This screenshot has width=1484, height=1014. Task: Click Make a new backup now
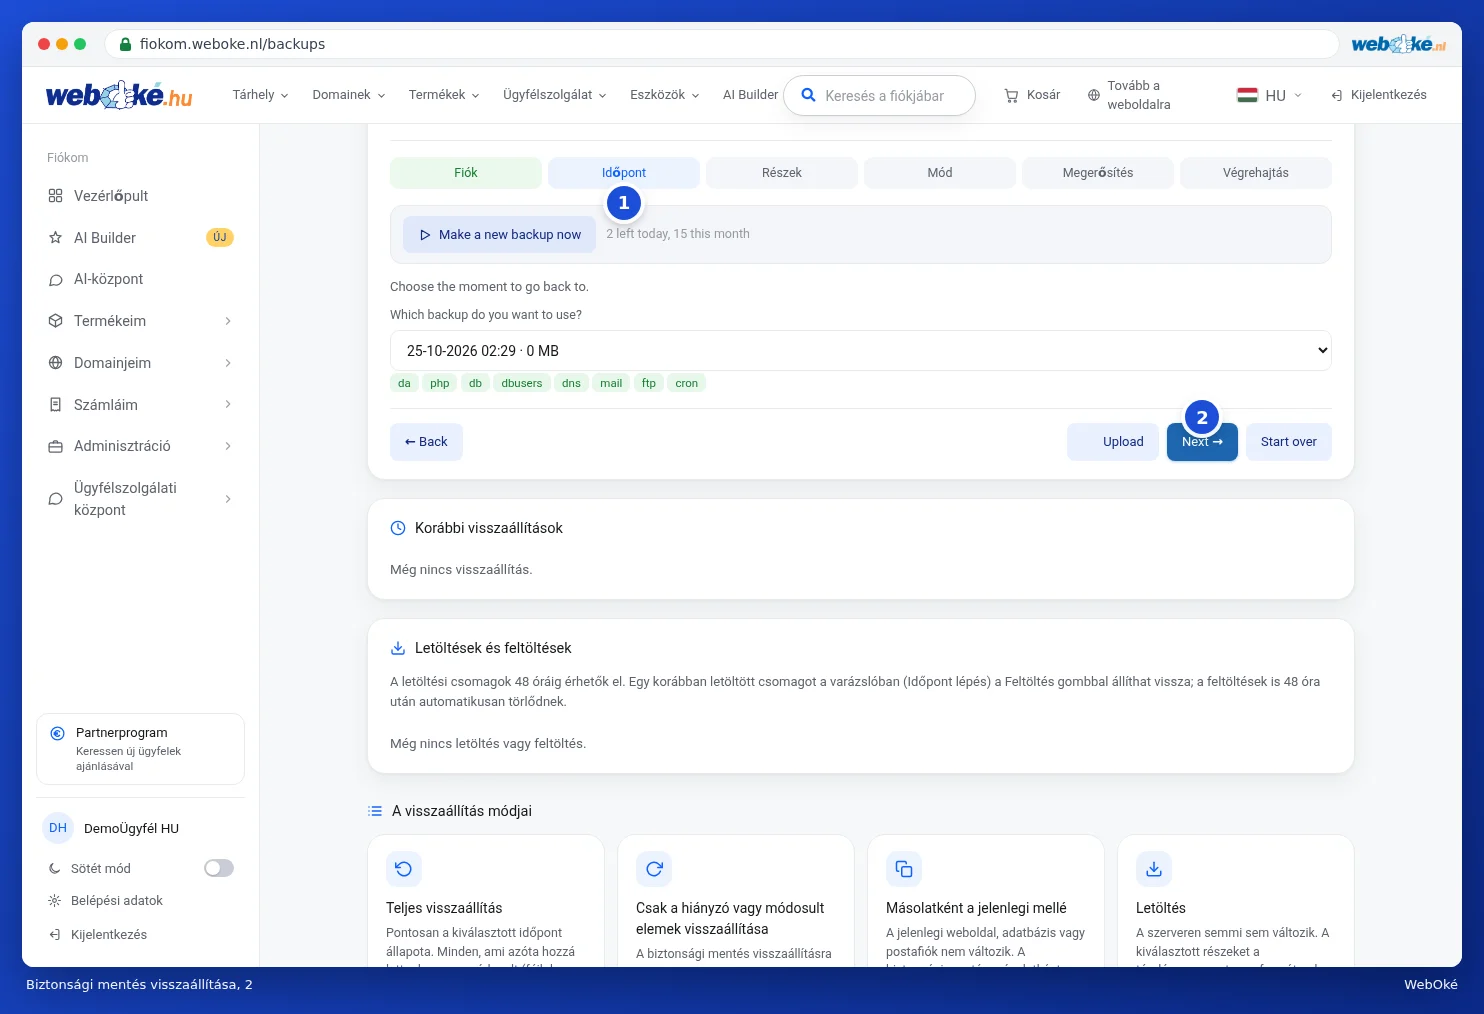click(x=500, y=234)
